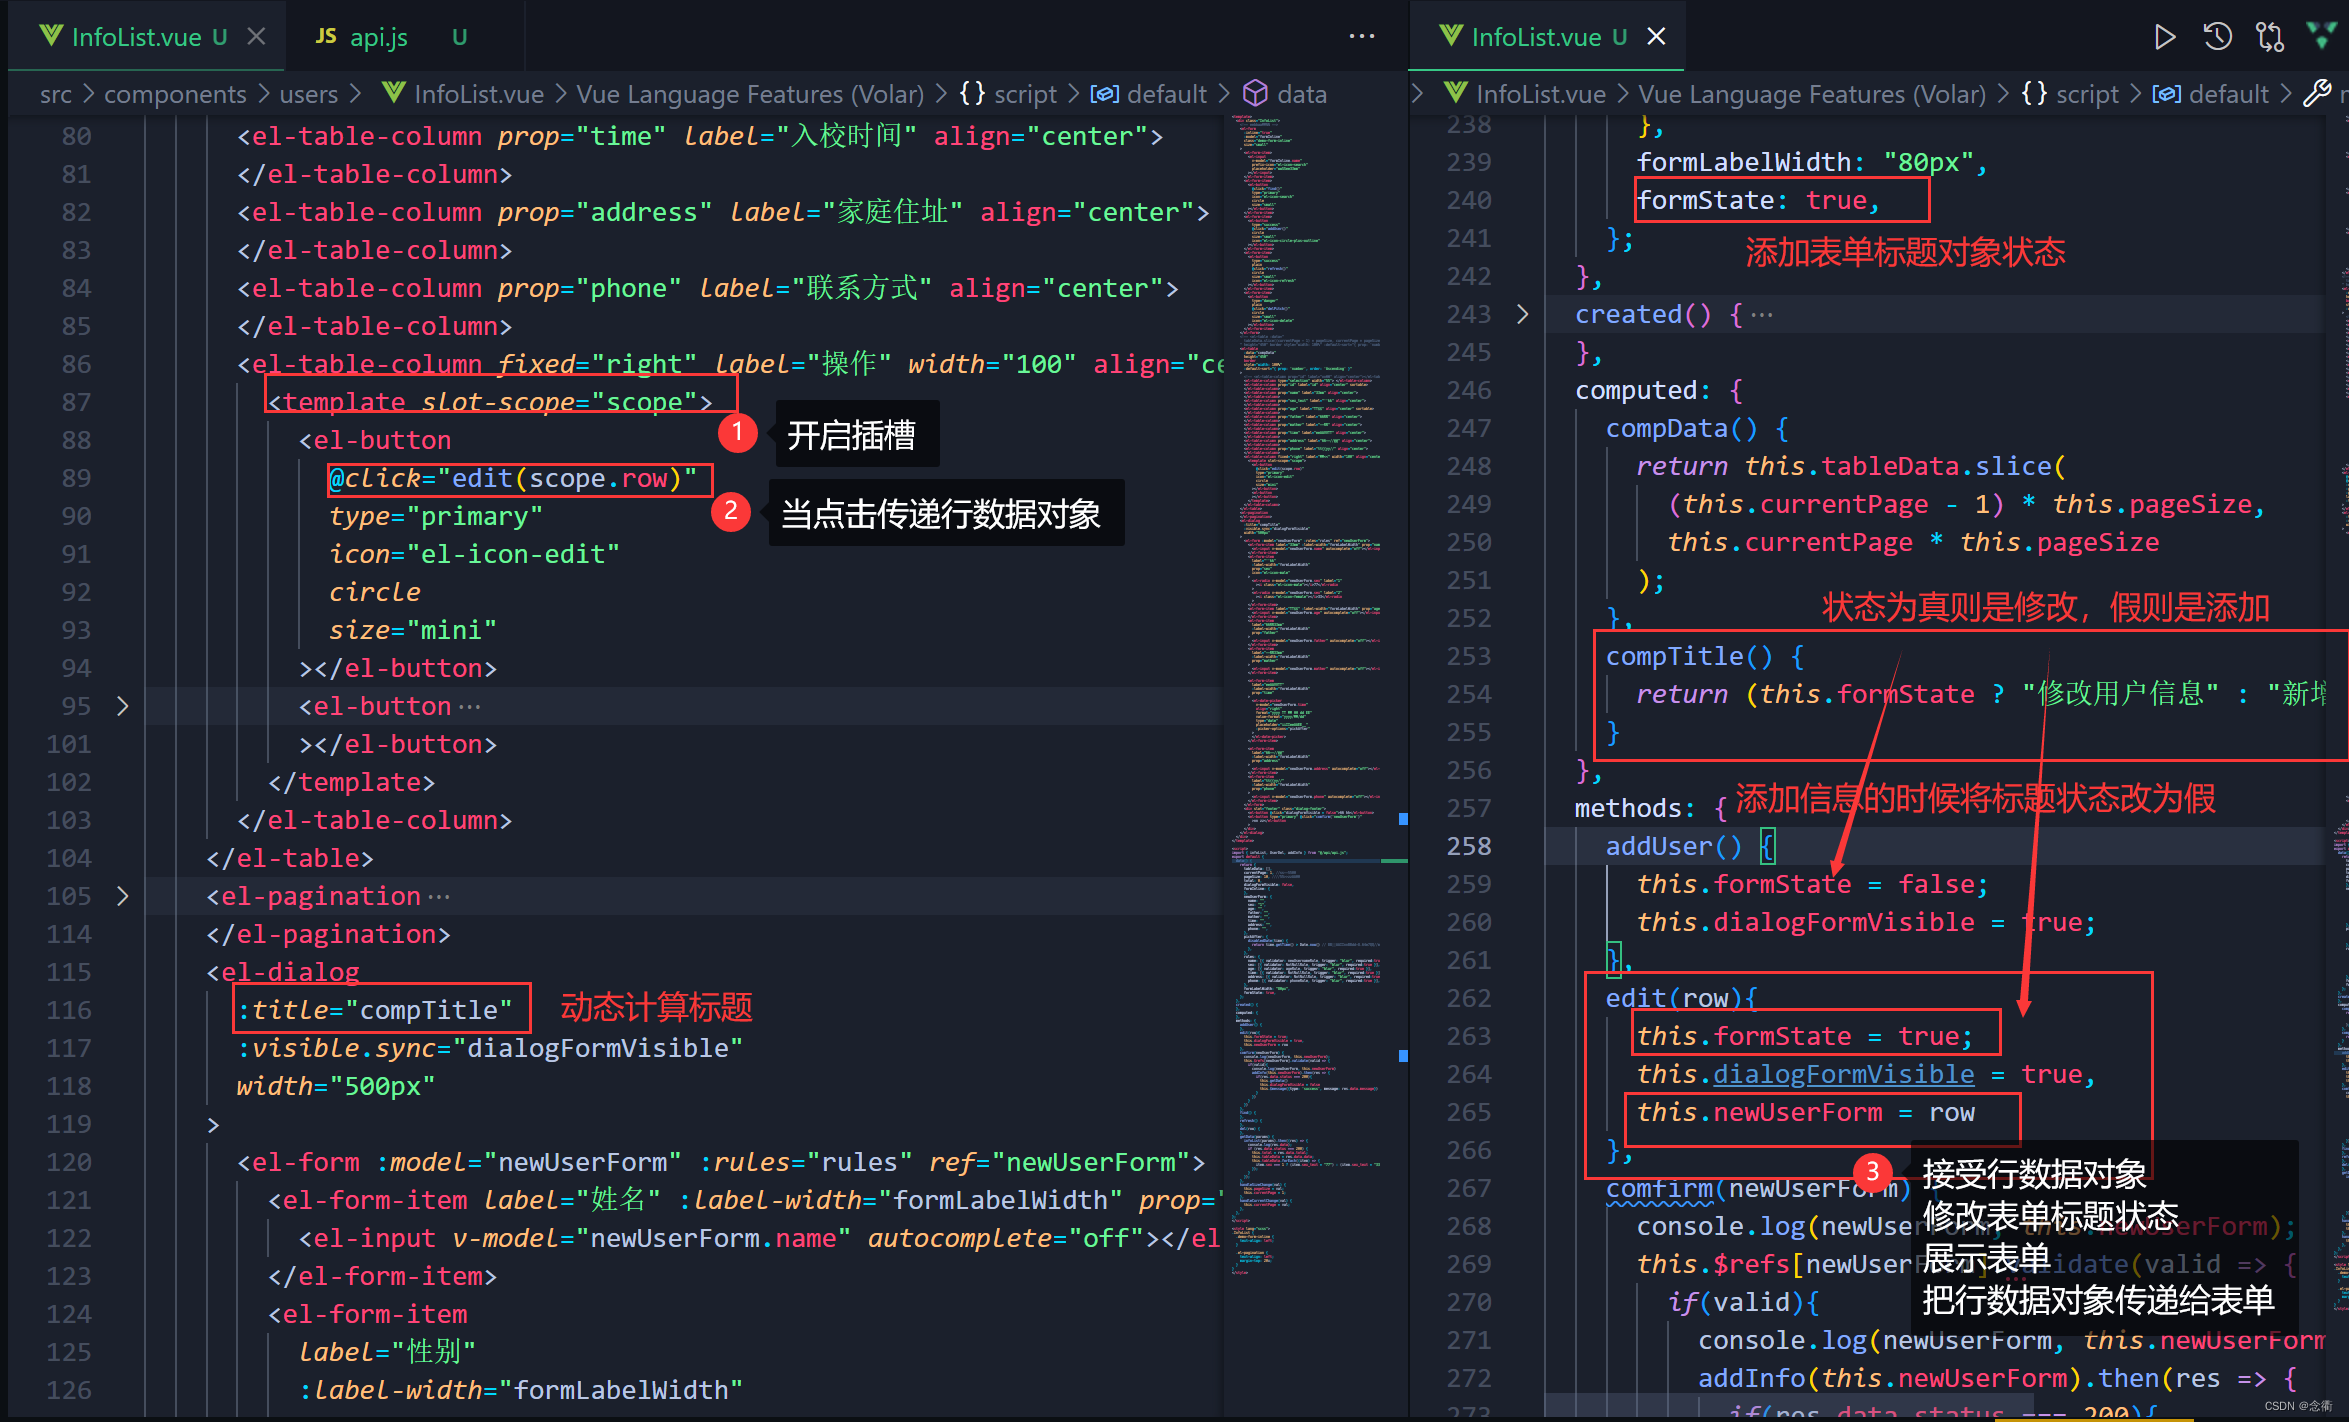Click the Volar split editors Vue icon
The height and width of the screenshot is (1422, 2349).
coord(2322,35)
